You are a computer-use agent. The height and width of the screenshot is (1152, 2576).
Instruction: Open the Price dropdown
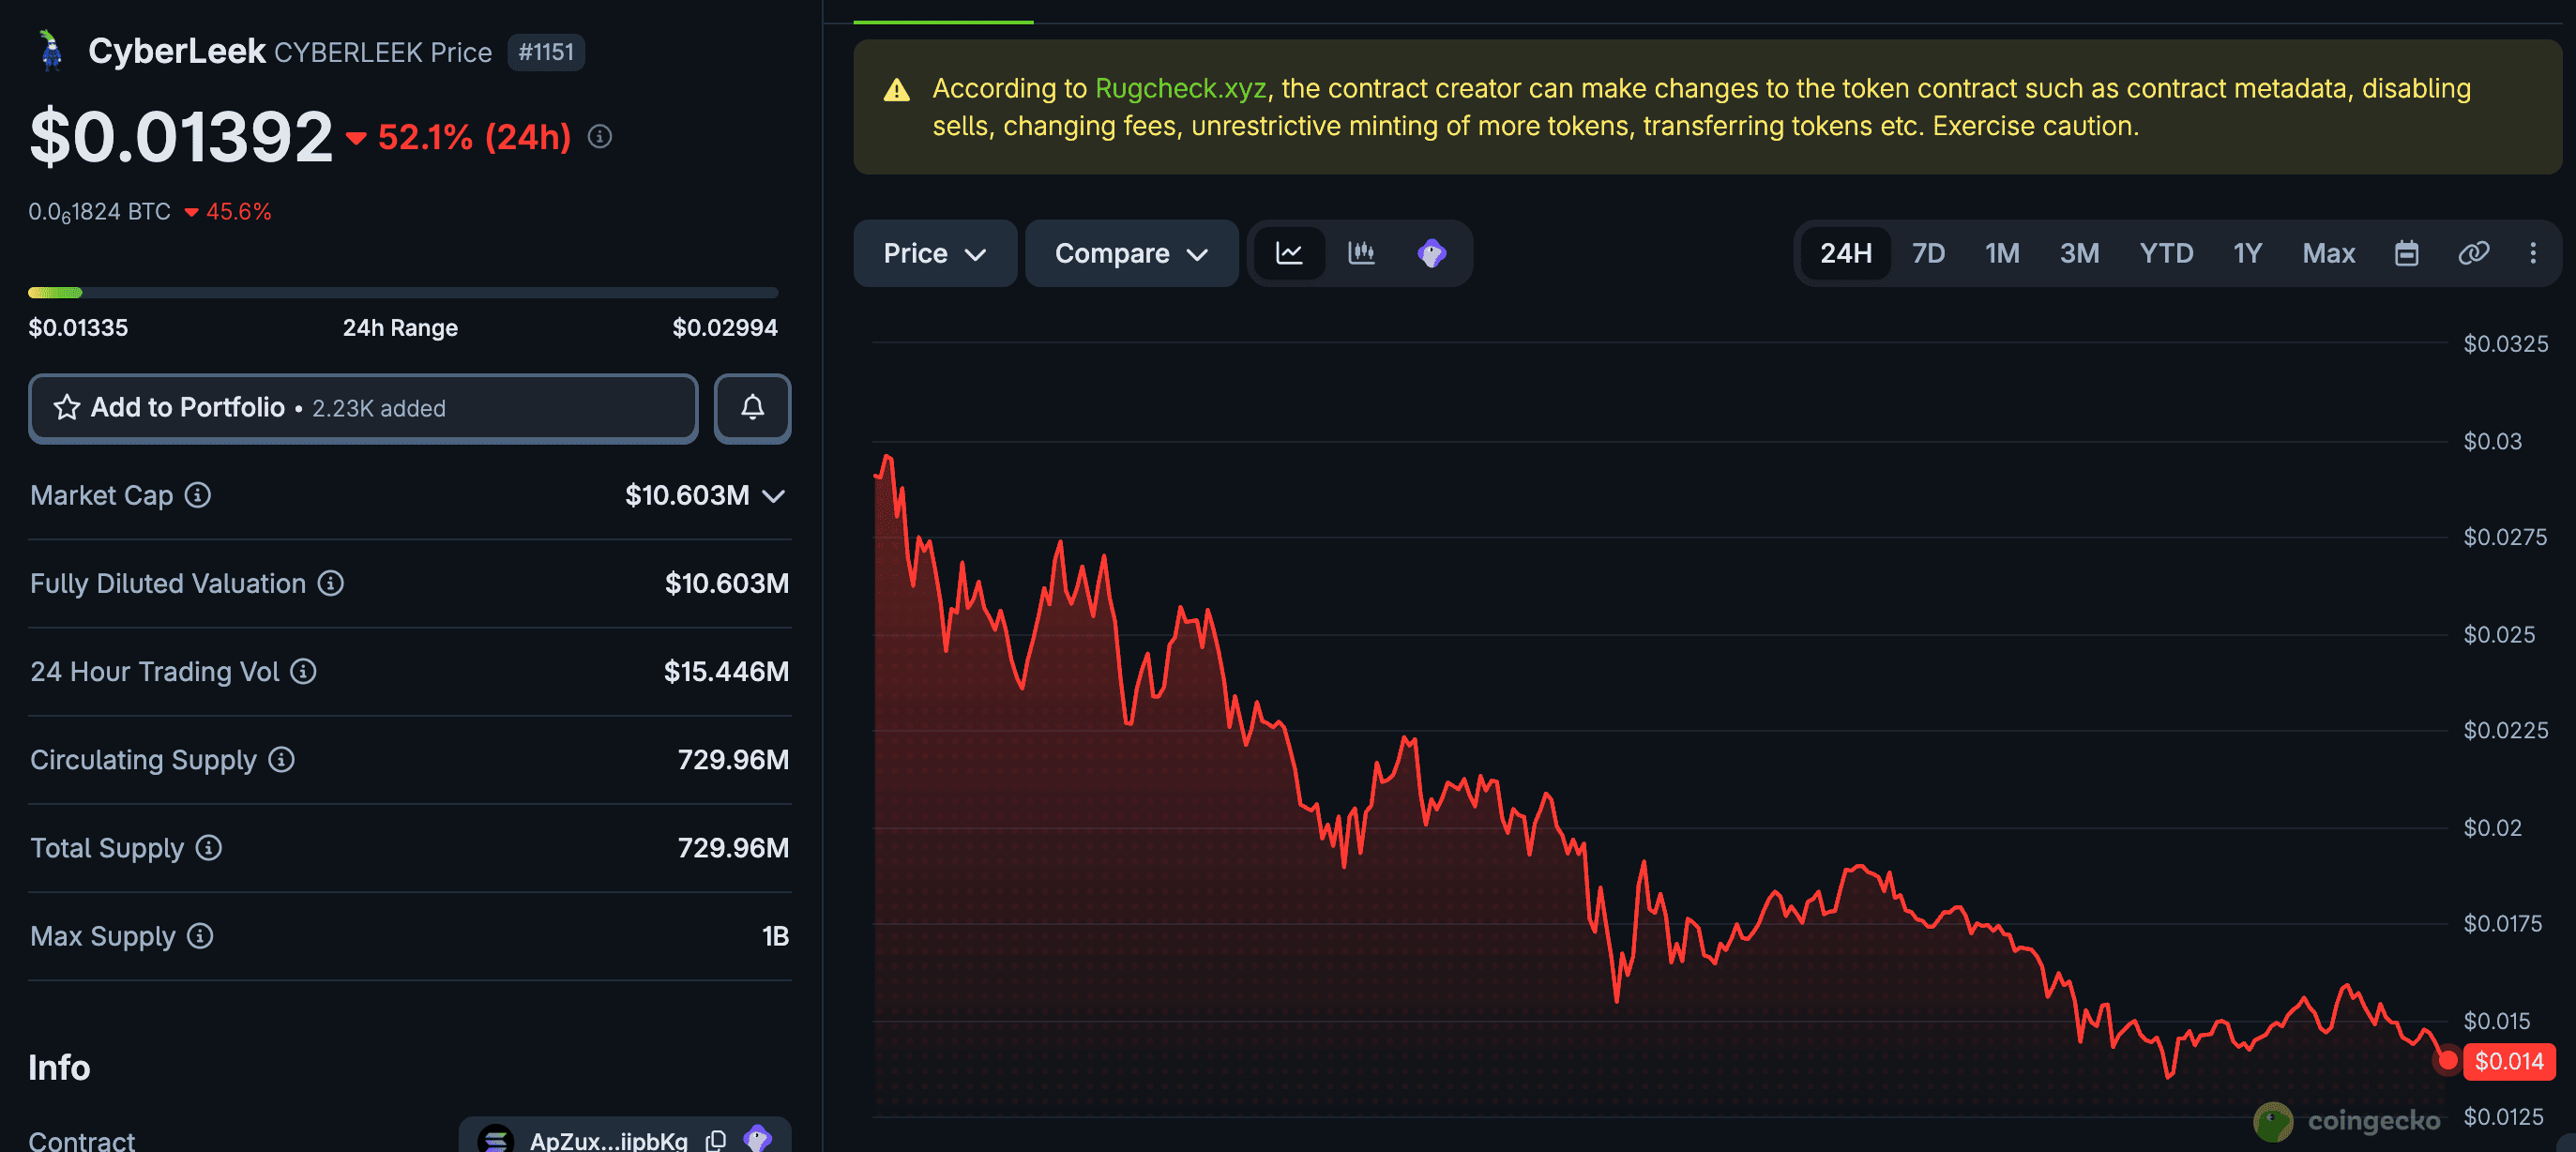pyautogui.click(x=935, y=253)
